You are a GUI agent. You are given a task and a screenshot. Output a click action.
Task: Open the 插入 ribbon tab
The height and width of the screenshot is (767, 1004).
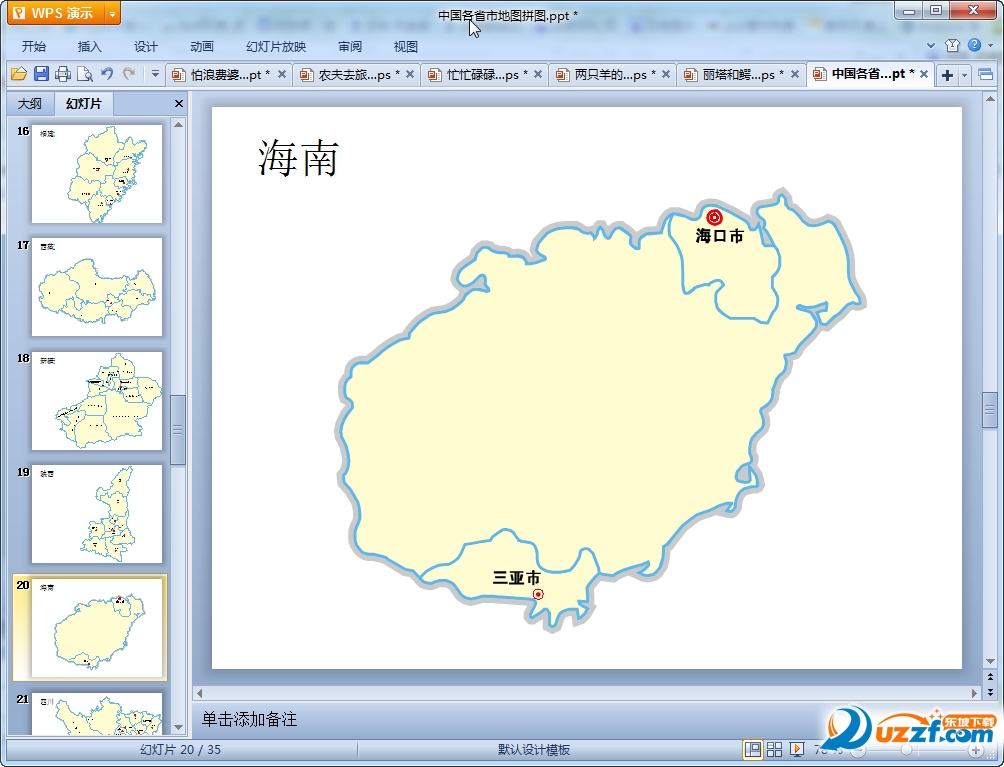pos(90,47)
